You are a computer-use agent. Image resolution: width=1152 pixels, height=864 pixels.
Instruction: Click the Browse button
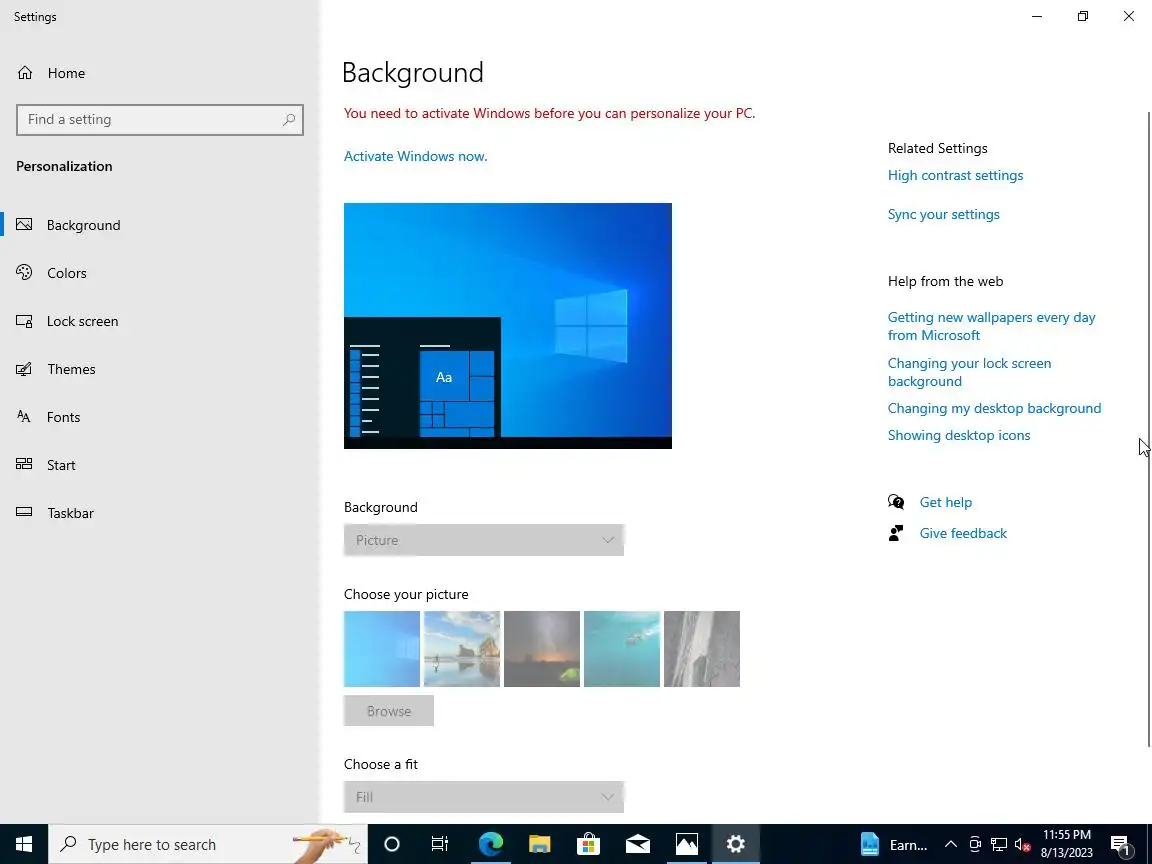coord(389,710)
